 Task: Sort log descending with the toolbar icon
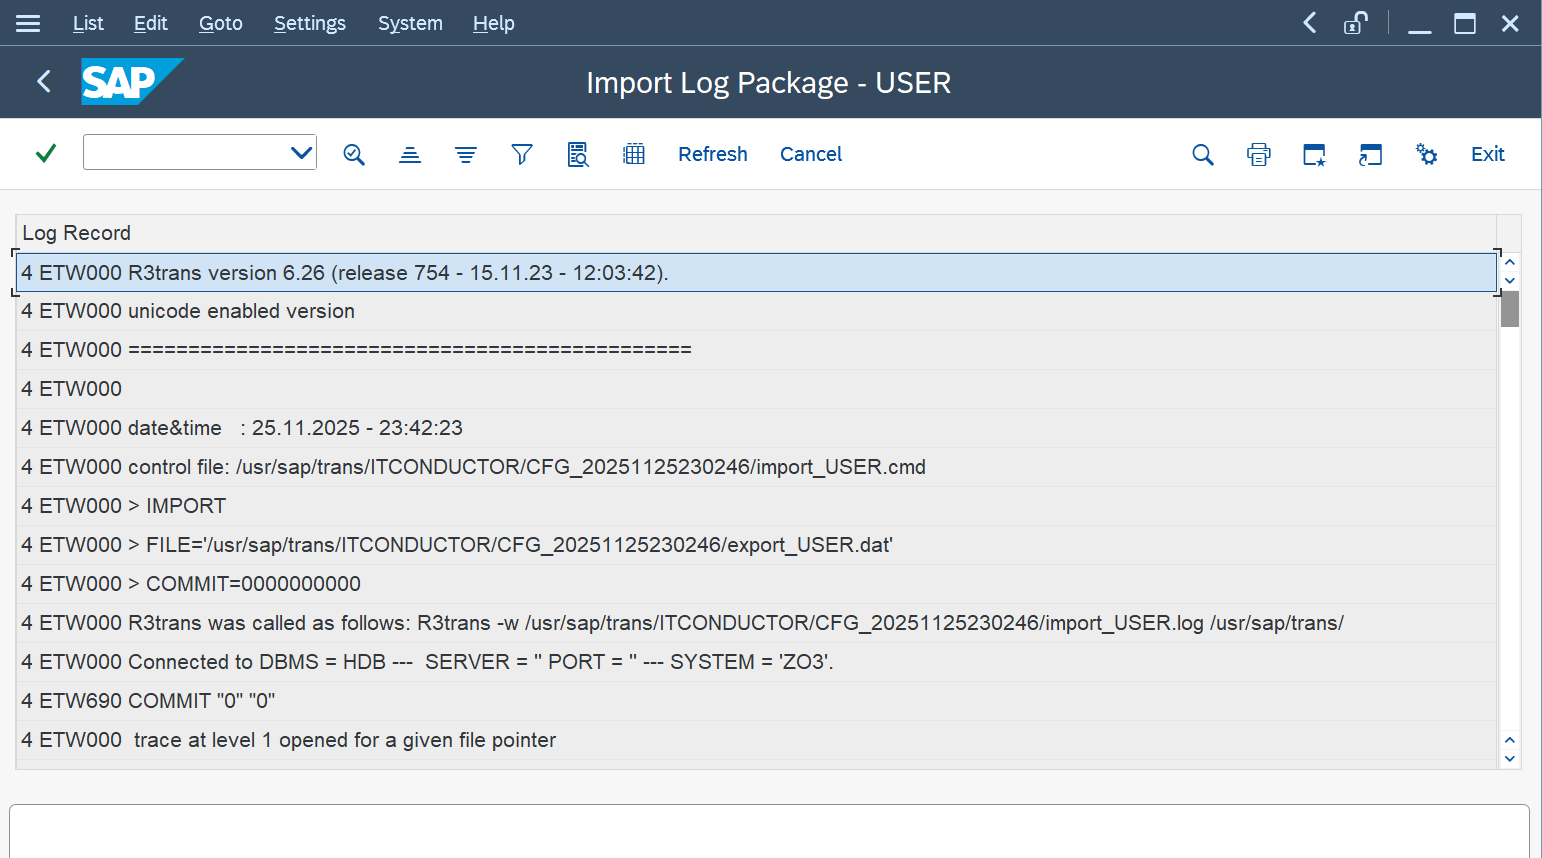[466, 154]
